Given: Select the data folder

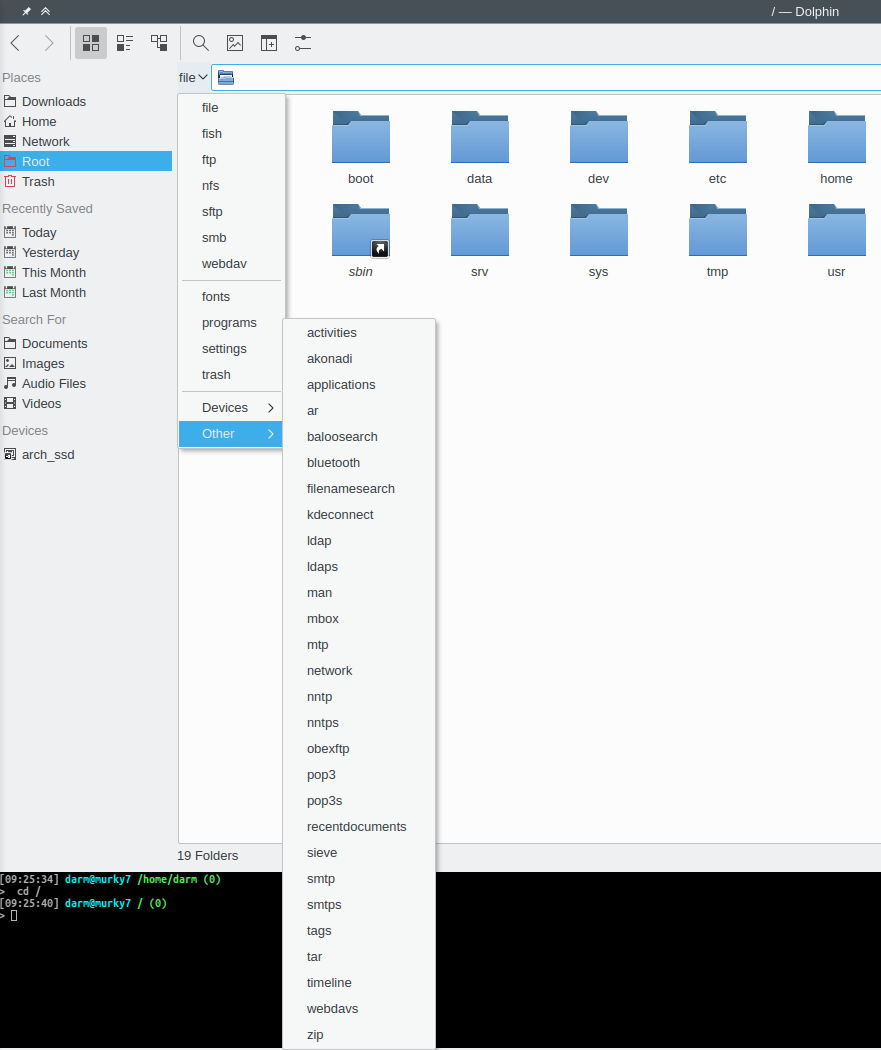Looking at the screenshot, I should pyautogui.click(x=479, y=147).
